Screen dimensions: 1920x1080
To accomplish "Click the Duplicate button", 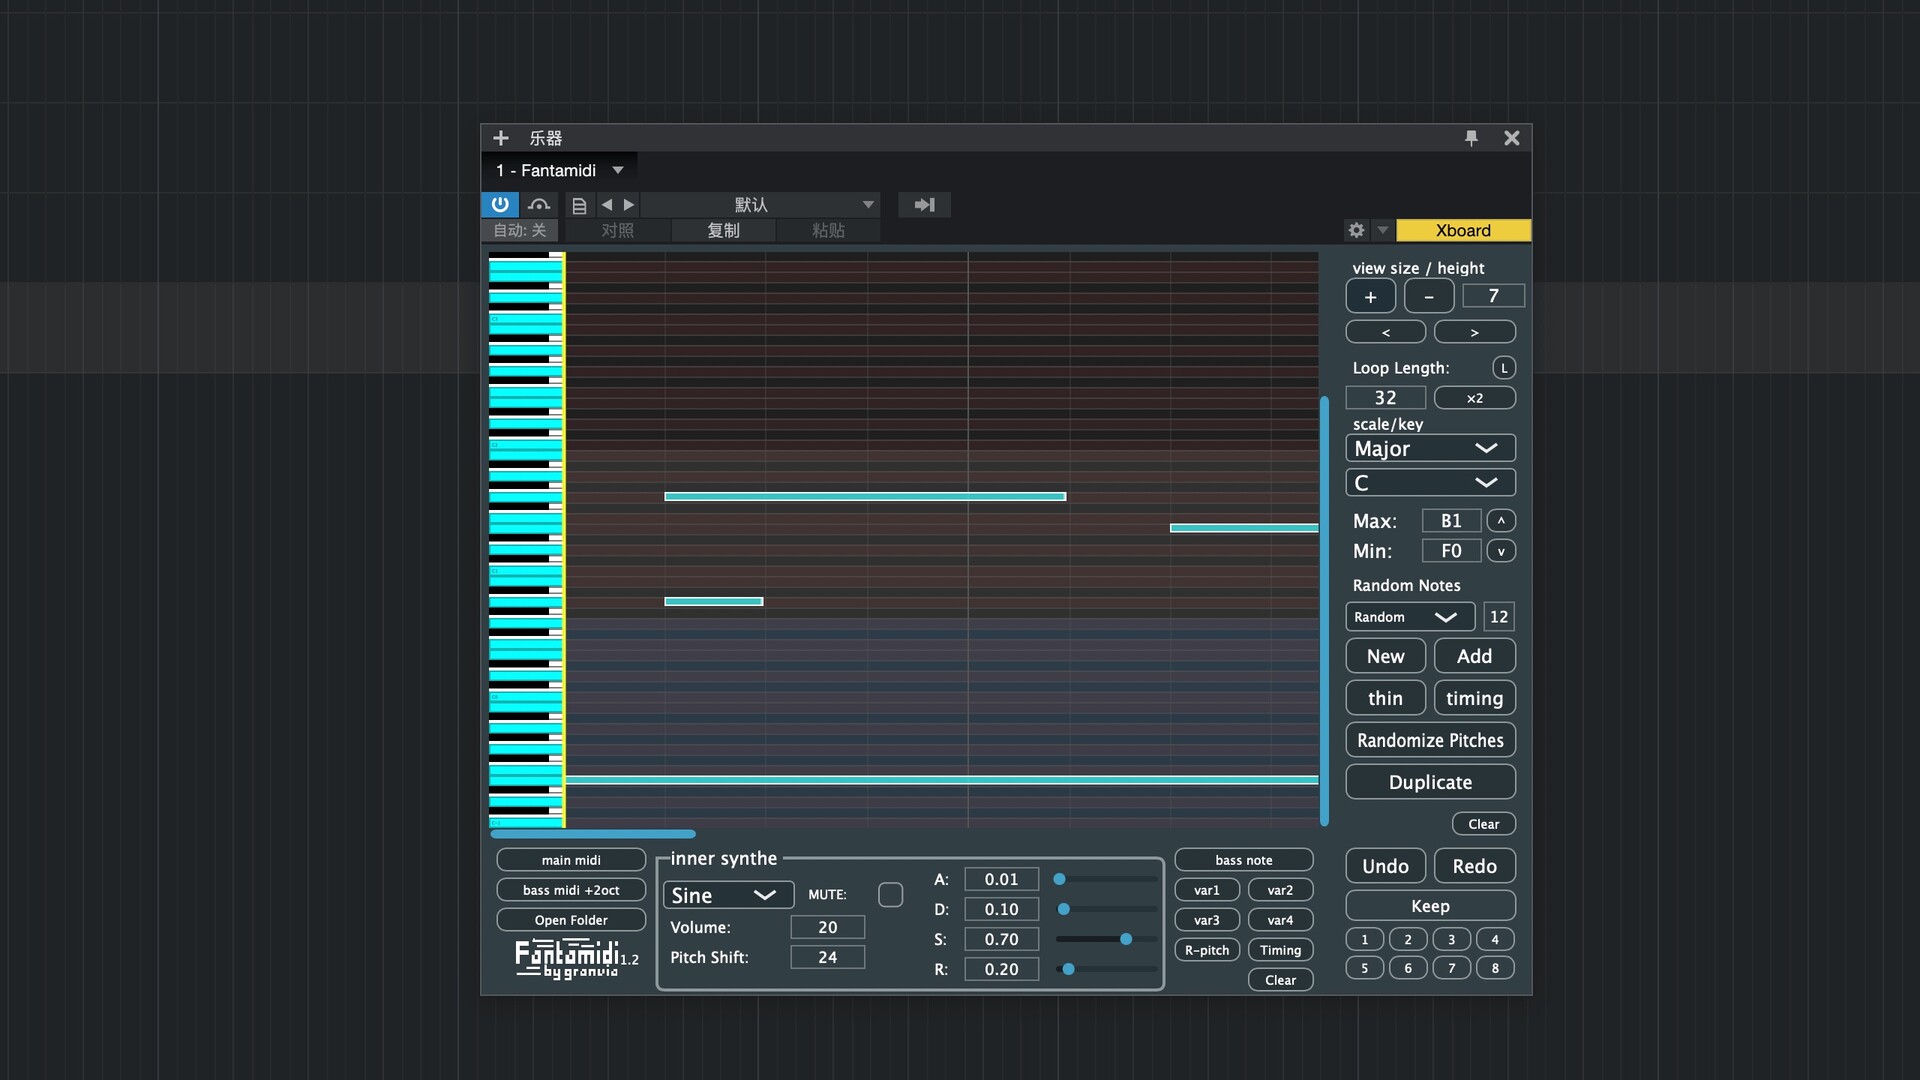I will click(1430, 782).
